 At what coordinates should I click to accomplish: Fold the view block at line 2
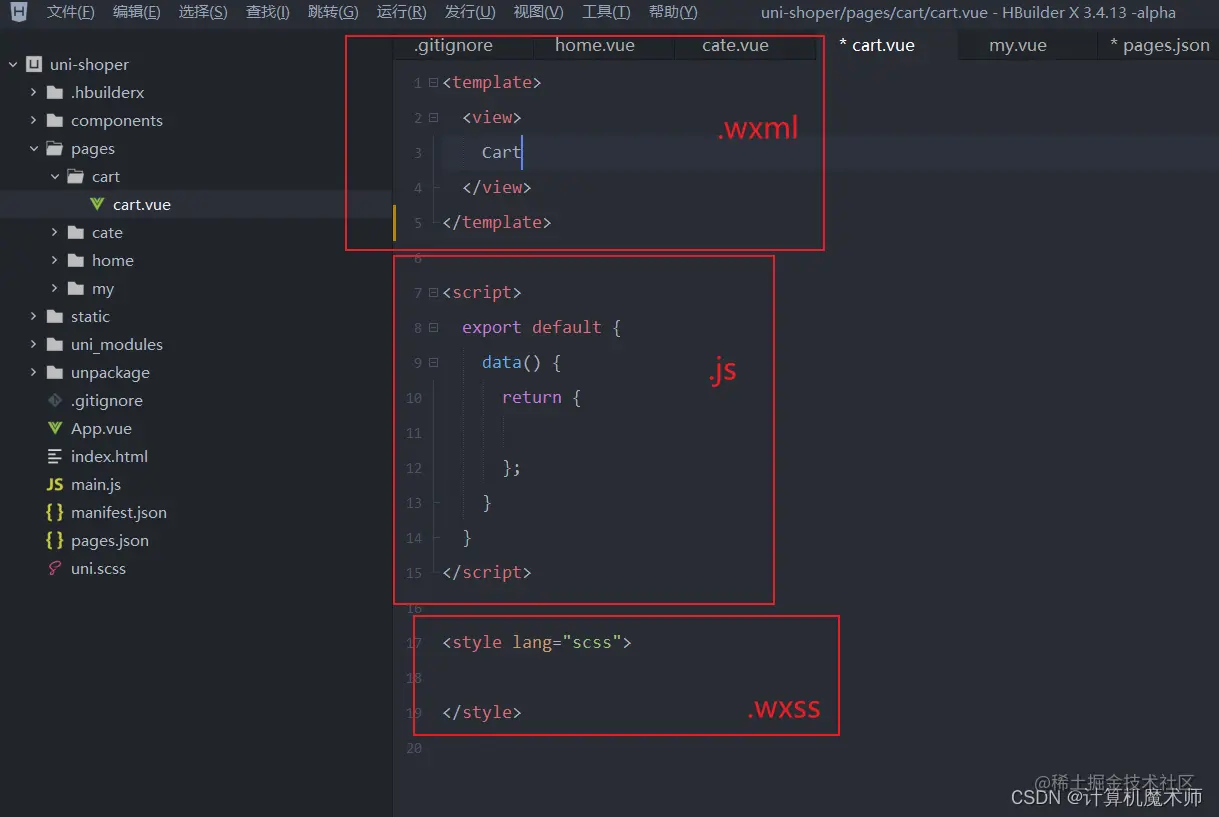click(x=433, y=118)
